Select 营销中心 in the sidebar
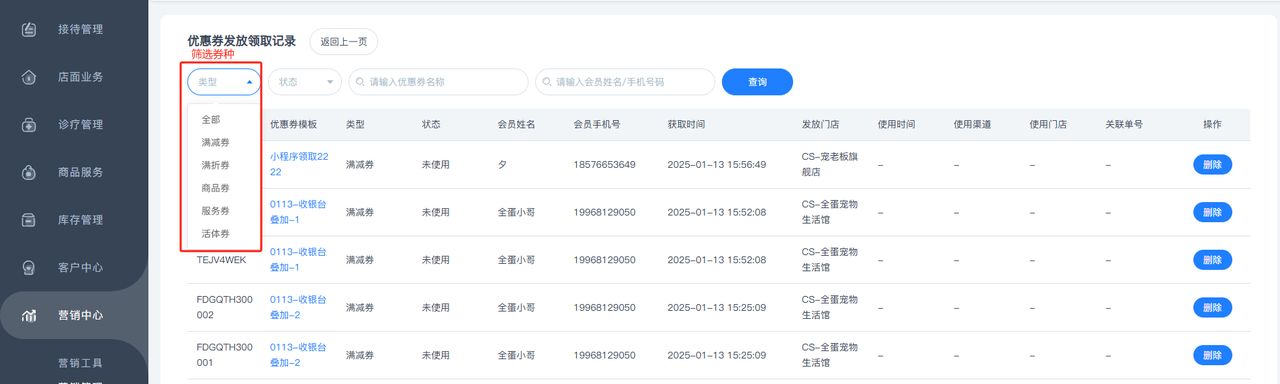Screen dimensions: 1280x384 pyautogui.click(x=80, y=315)
